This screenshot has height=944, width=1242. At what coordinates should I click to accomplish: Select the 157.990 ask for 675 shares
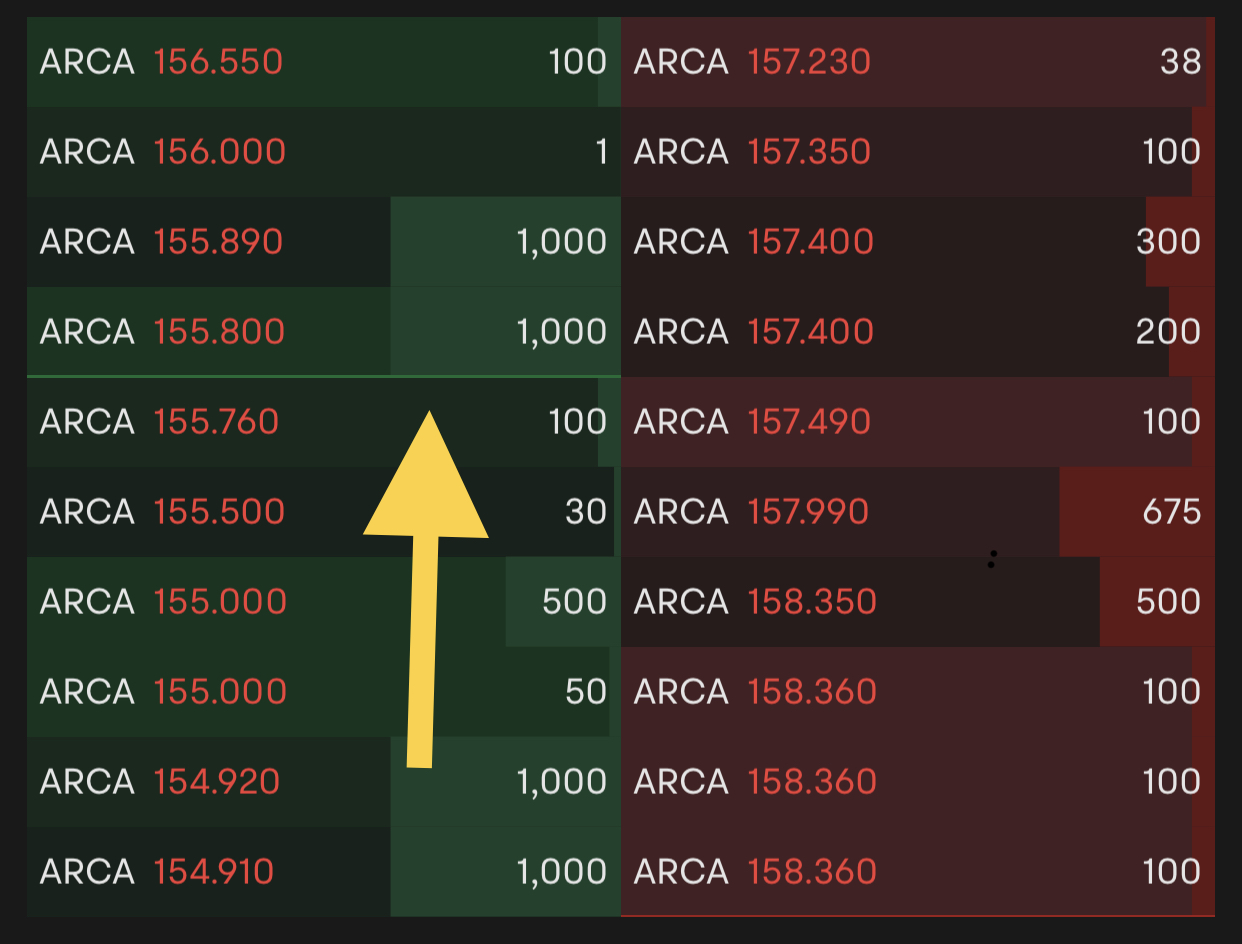(918, 512)
